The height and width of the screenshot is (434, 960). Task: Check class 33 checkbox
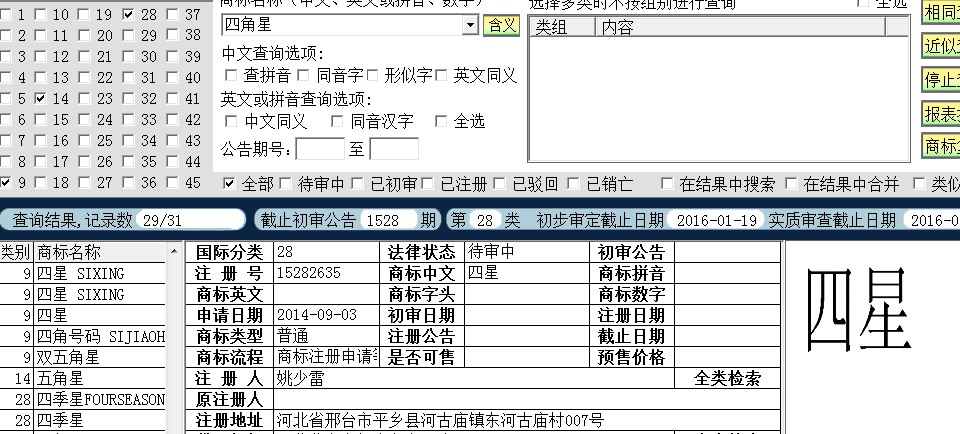click(129, 119)
